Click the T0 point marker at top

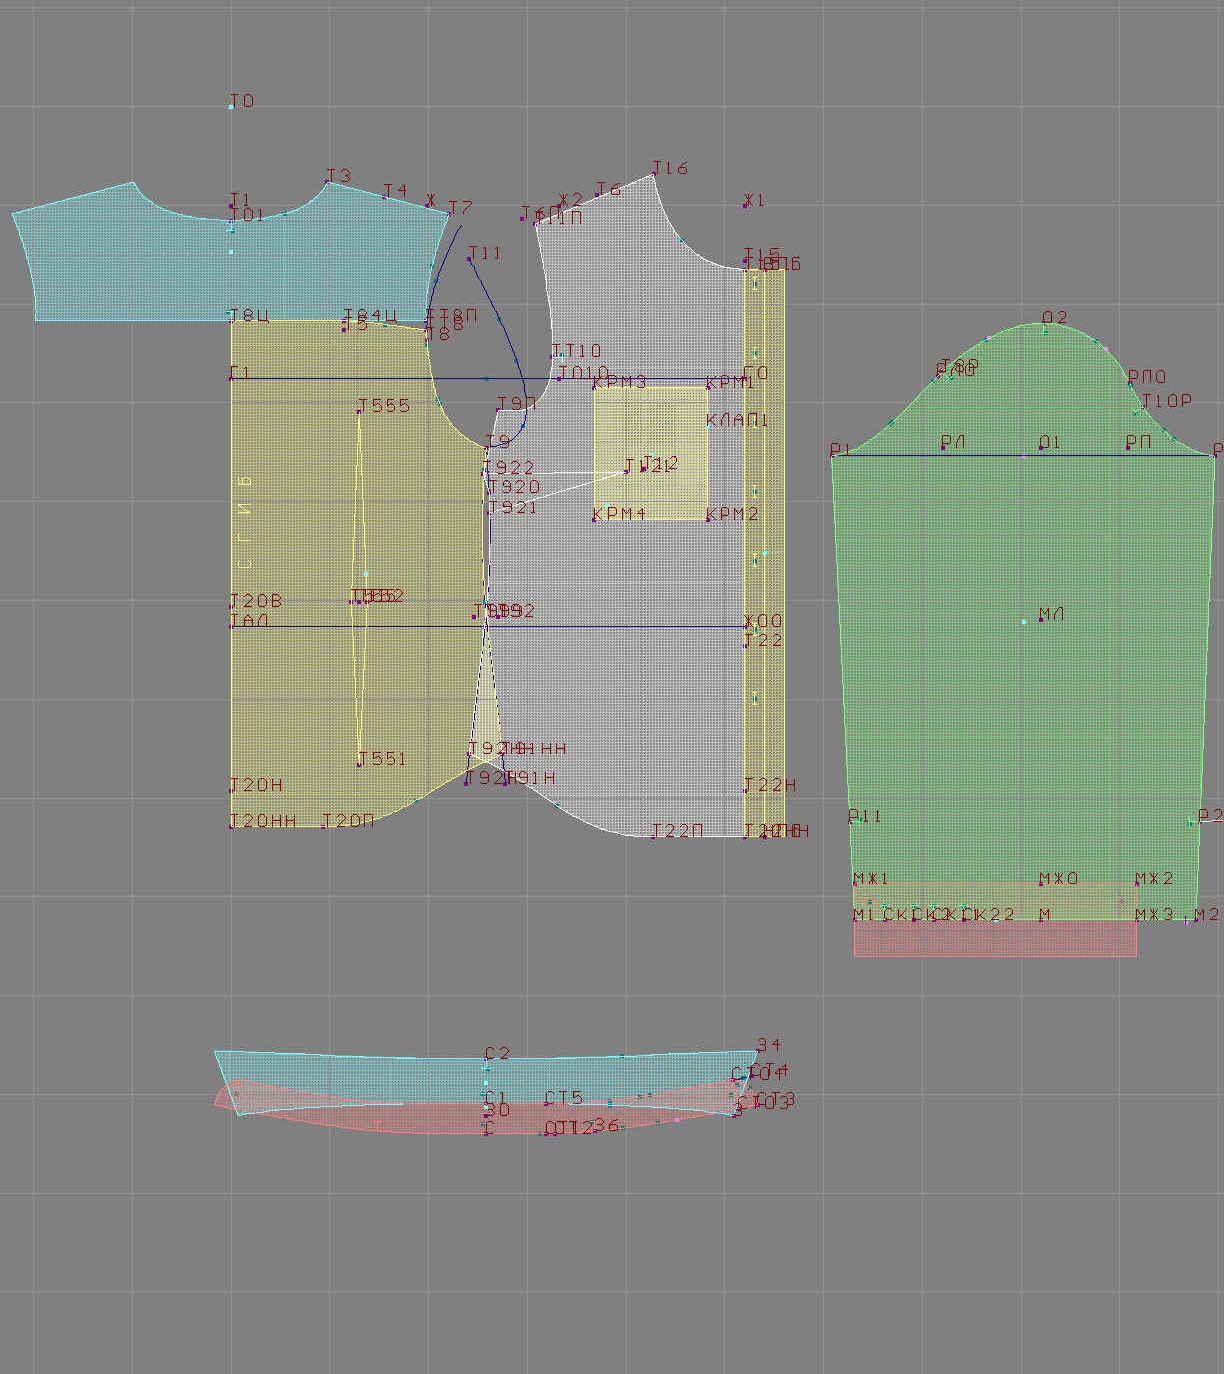tap(231, 106)
